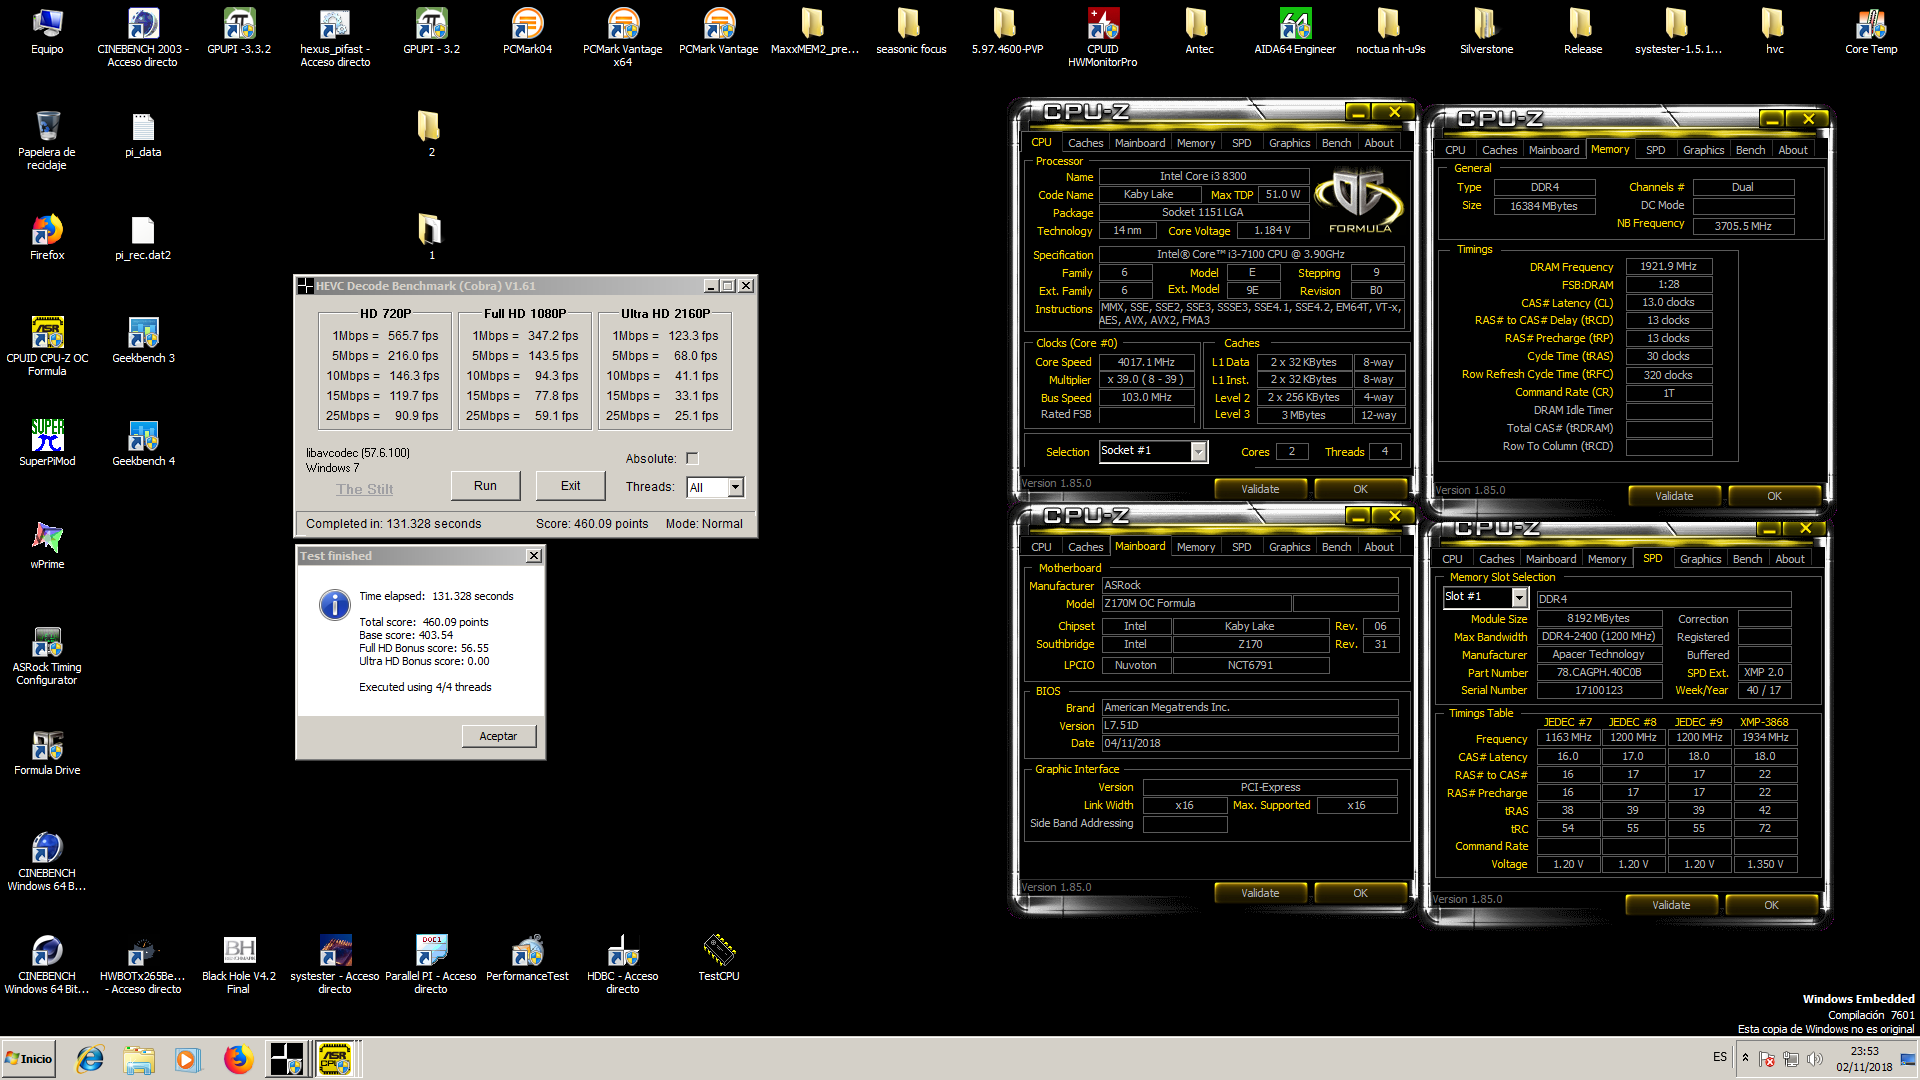Screen dimensions: 1920x1080
Task: Open Bench tab in top-left CPU-Z
Action: click(1336, 143)
